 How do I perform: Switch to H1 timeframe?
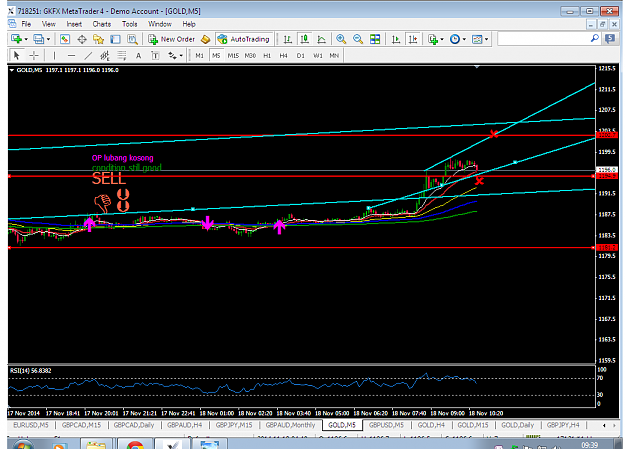click(267, 56)
